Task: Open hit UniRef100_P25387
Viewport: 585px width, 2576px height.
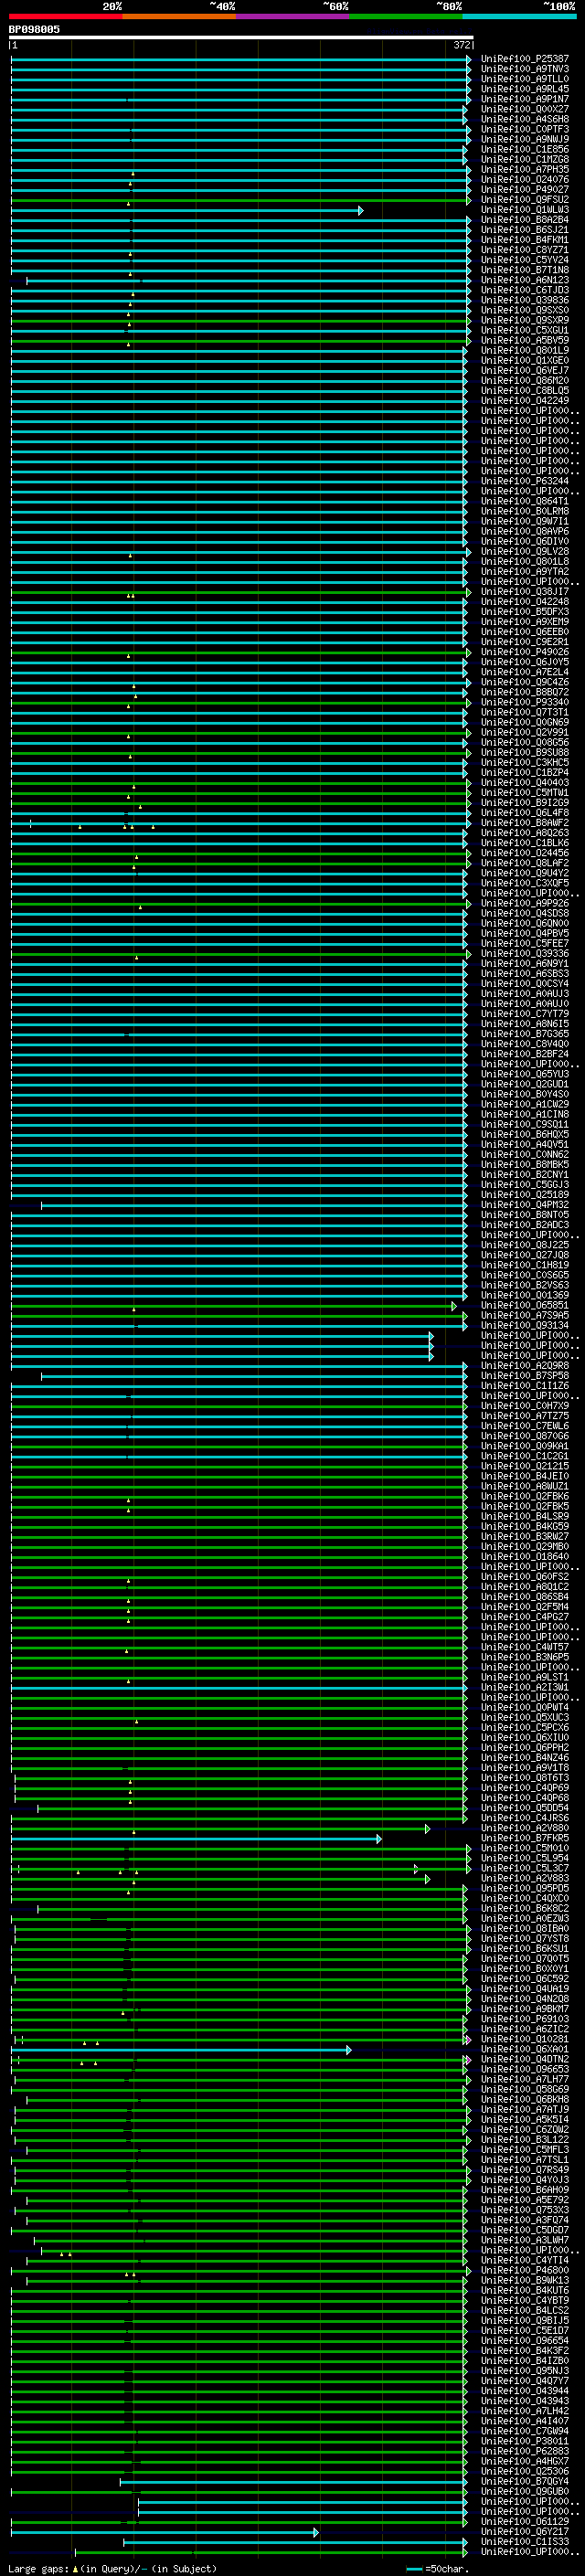Action: (x=525, y=59)
